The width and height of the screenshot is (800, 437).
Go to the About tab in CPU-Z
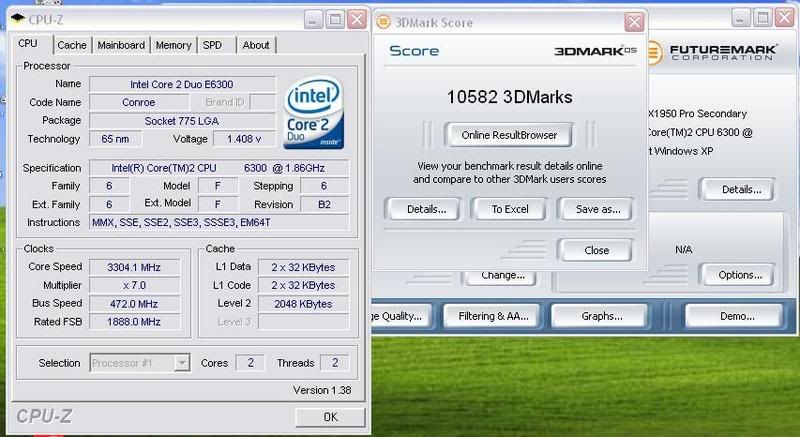point(256,45)
